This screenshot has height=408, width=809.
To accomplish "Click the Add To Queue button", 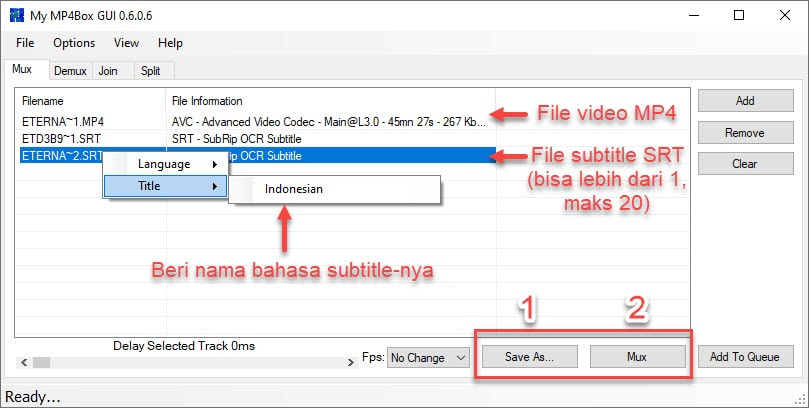I will click(746, 356).
